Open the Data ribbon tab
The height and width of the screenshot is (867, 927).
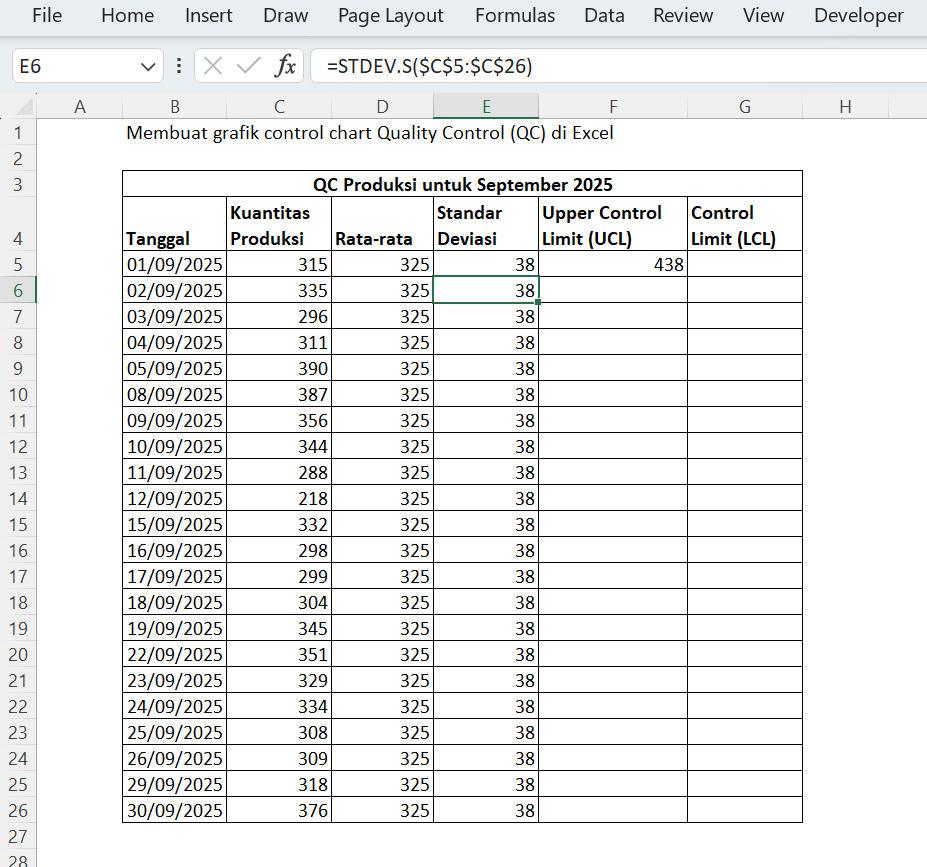coord(604,16)
